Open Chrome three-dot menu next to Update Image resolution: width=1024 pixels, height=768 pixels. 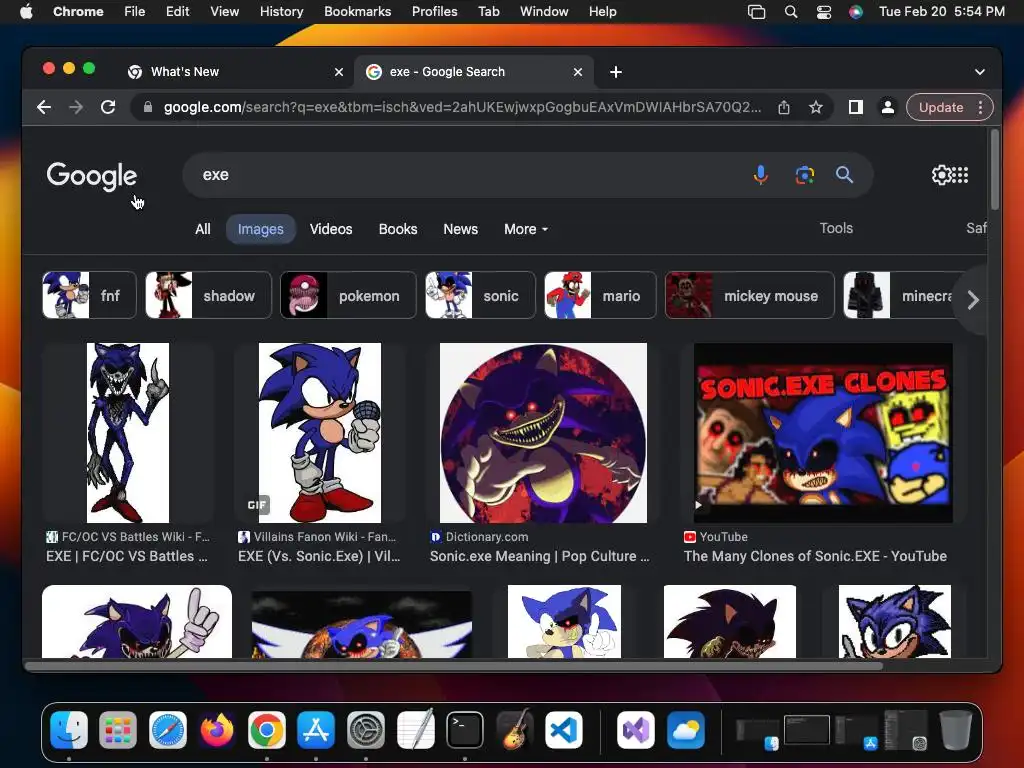click(x=981, y=107)
